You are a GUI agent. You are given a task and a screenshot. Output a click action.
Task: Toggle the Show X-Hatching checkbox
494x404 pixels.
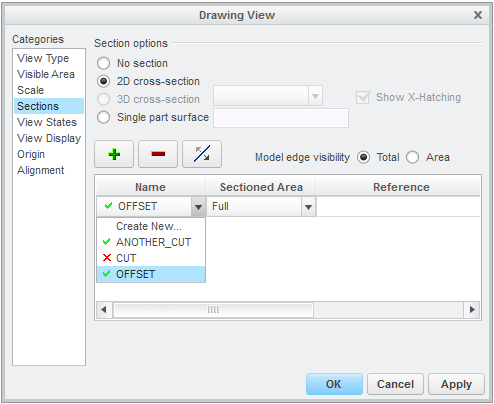pyautogui.click(x=363, y=97)
